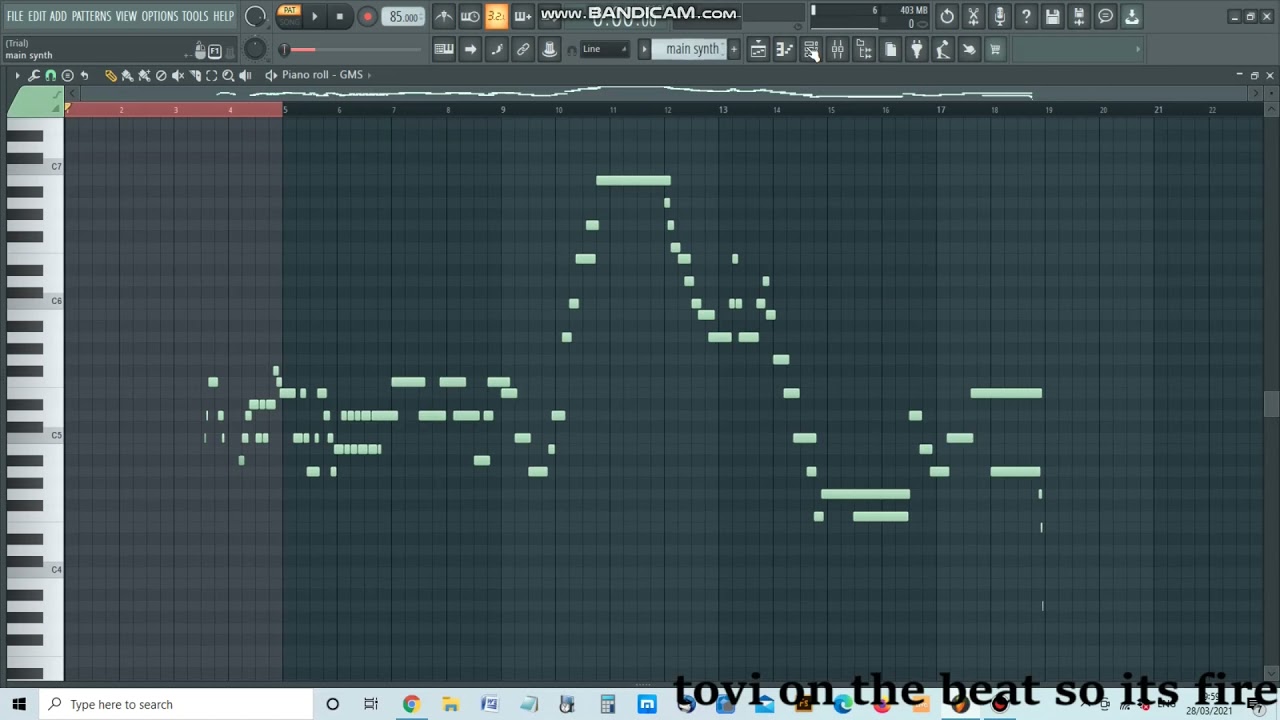Toggle wait for input to start
This screenshot has height=720, width=1280.
pos(470,16)
